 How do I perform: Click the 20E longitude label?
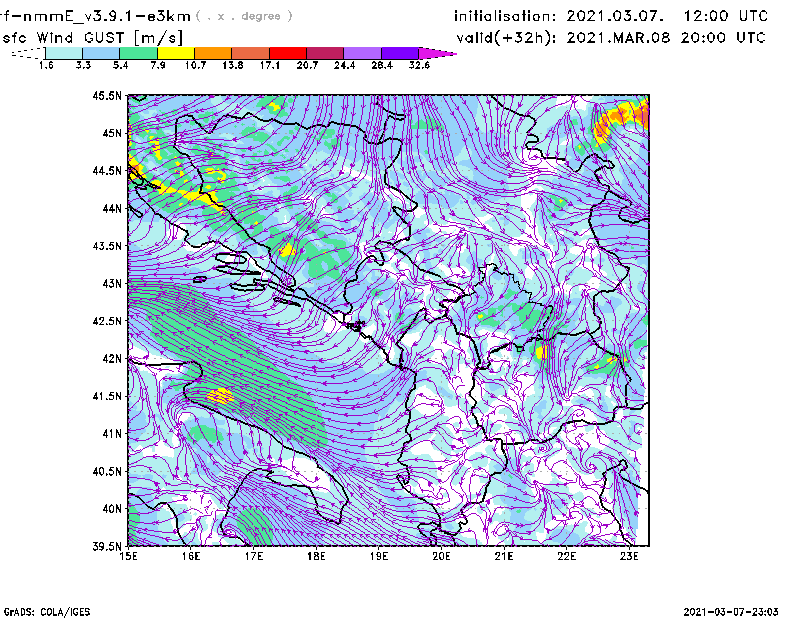click(x=441, y=556)
